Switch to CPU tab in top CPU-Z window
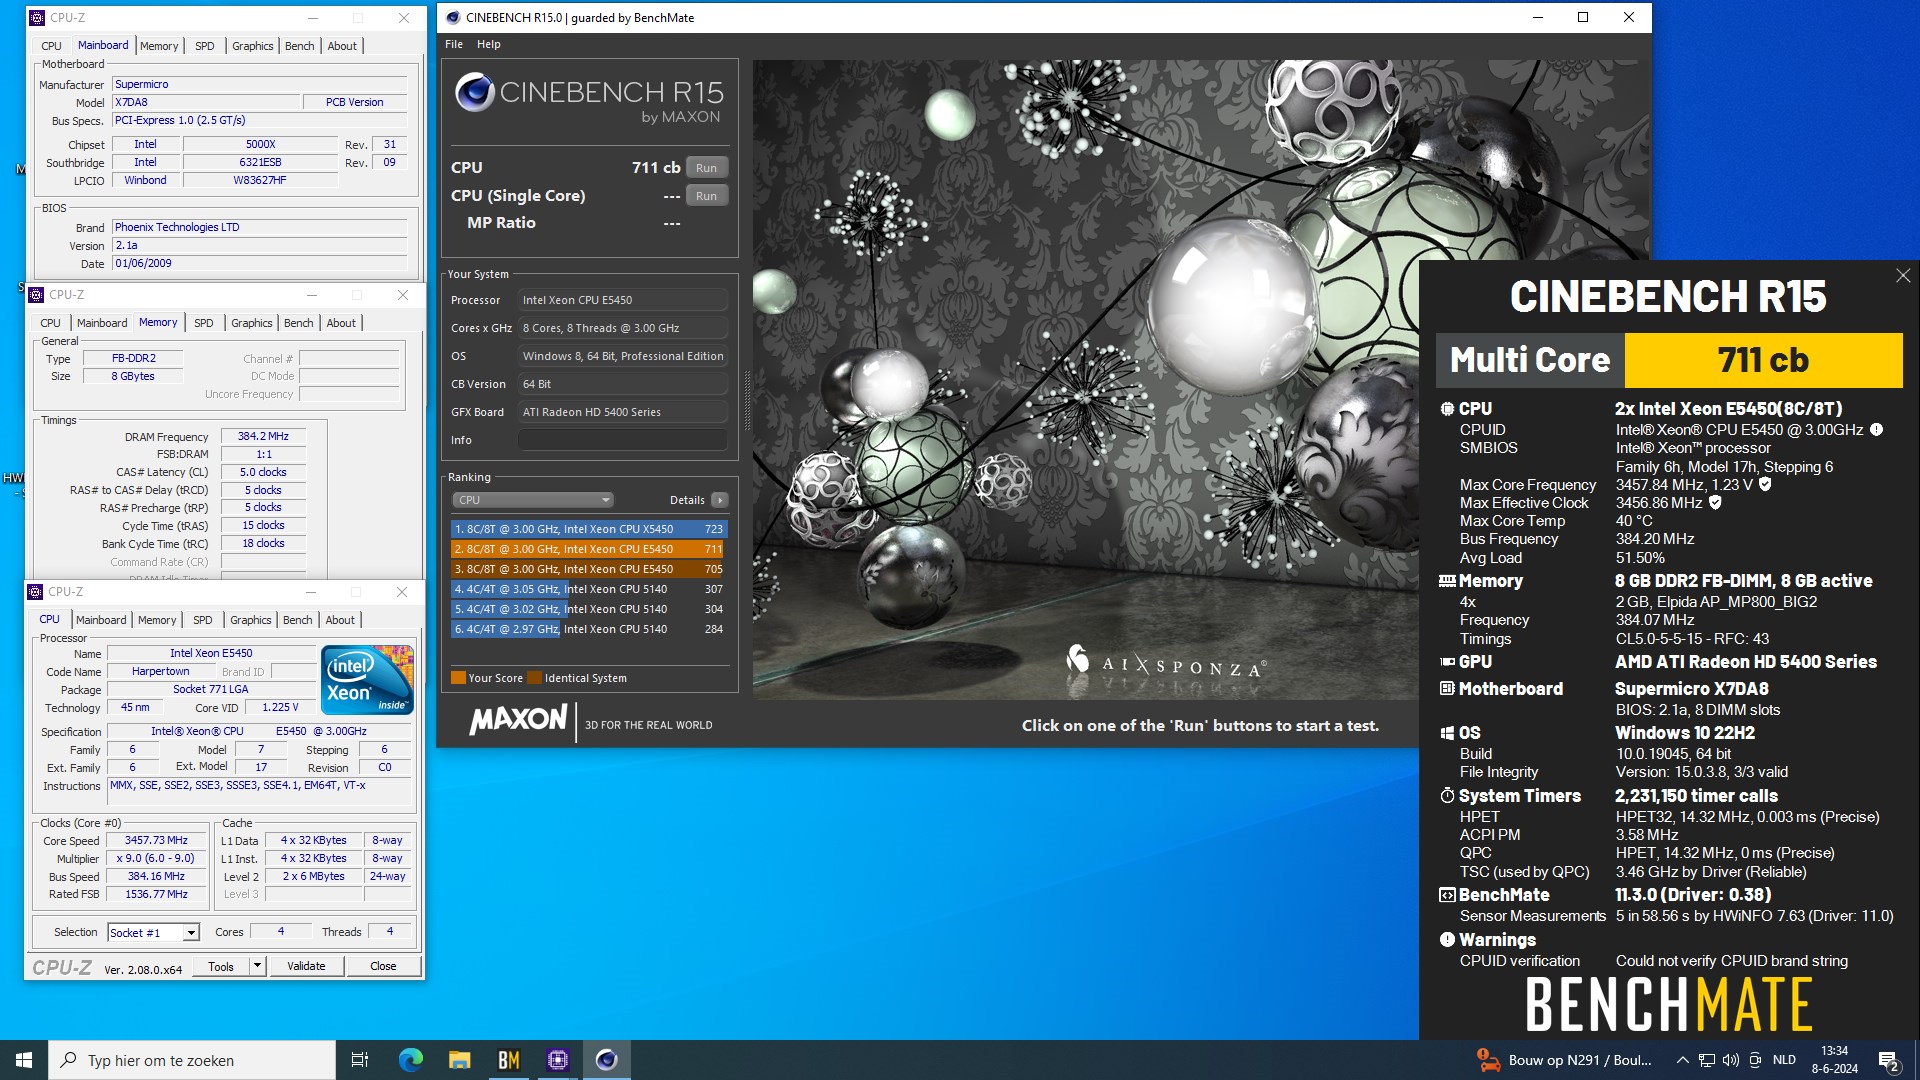This screenshot has height=1080, width=1920. coord(51,46)
